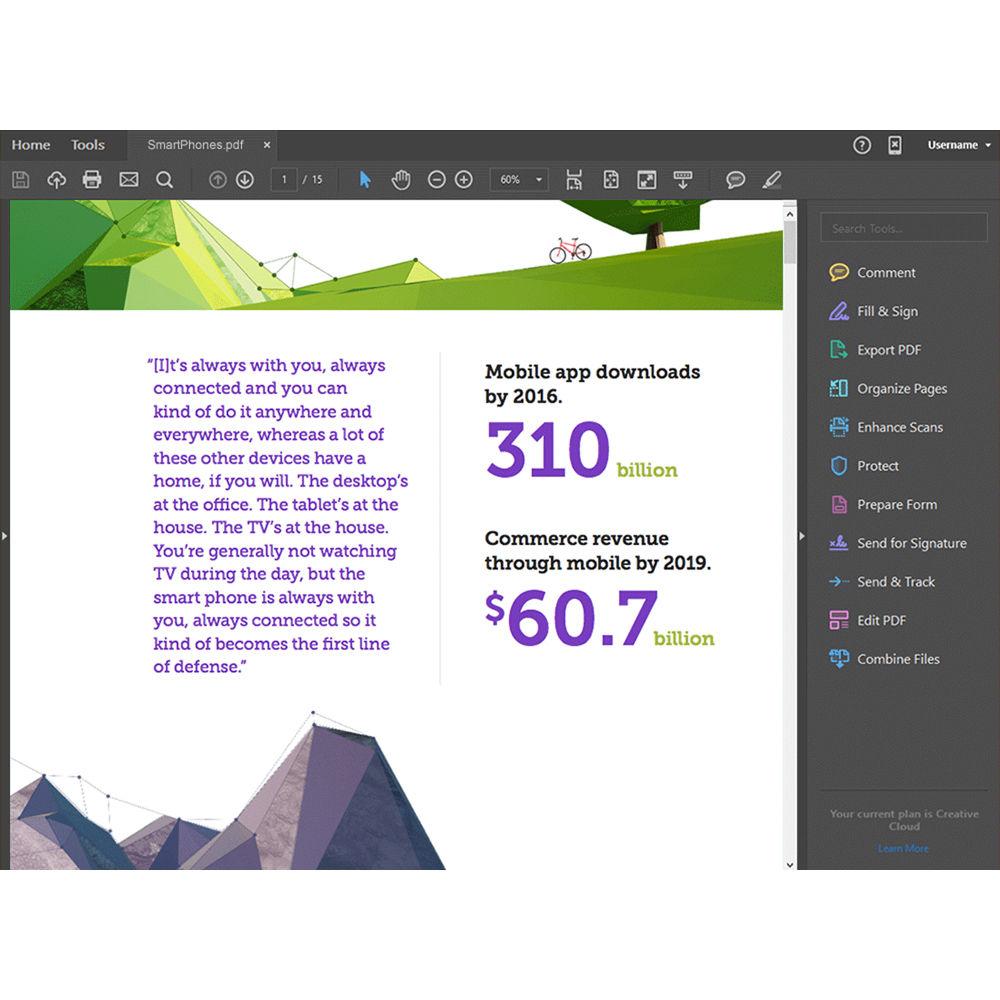Select the arrow selection tool
Screen dimensions: 1000x1000
[365, 180]
